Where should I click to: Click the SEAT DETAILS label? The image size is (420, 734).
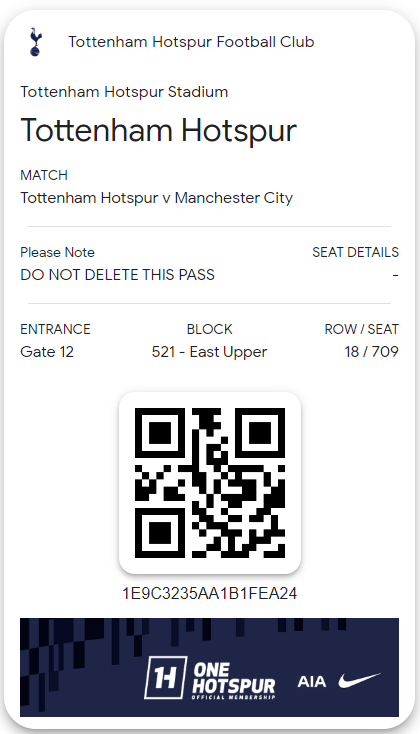click(x=355, y=252)
